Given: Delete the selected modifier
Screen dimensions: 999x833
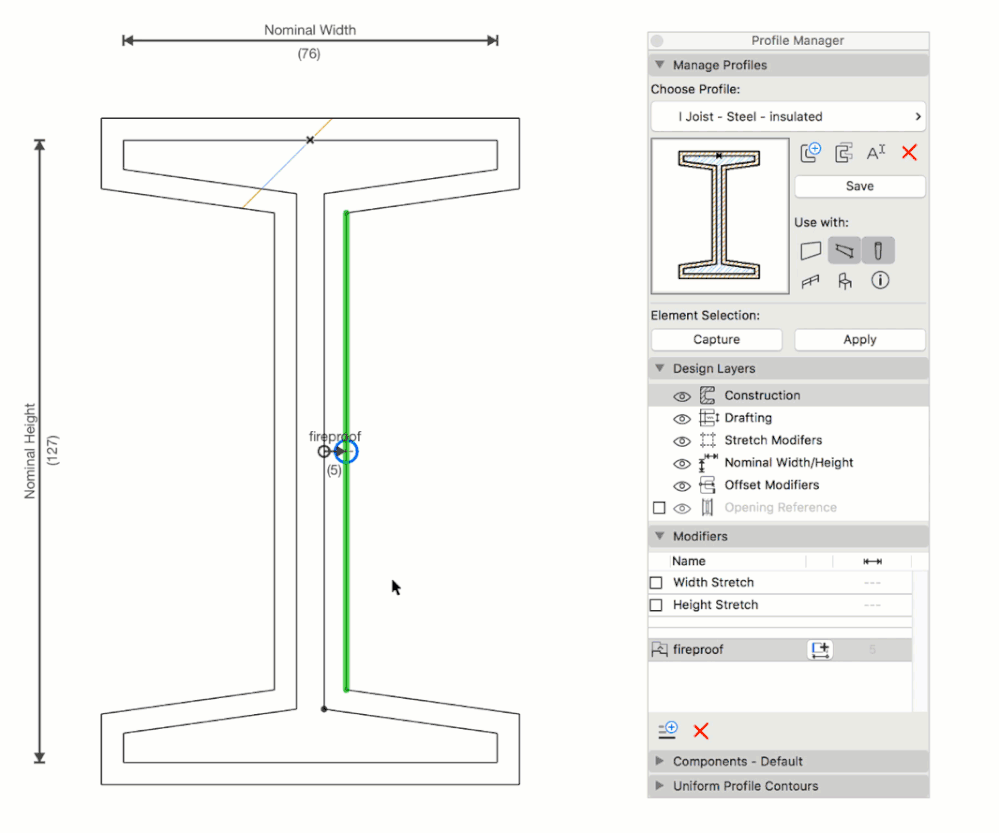Looking at the screenshot, I should click(701, 730).
